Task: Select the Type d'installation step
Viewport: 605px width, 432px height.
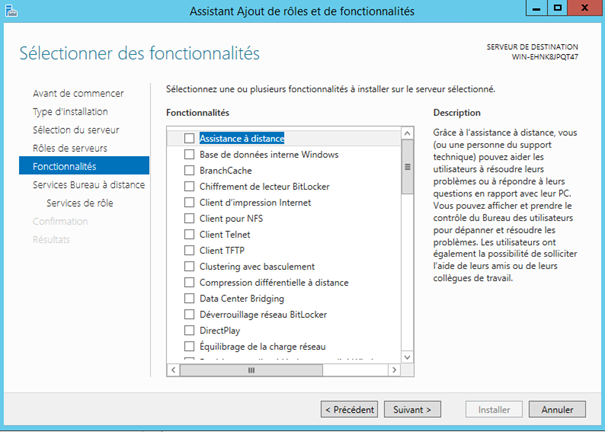Action: (x=70, y=112)
